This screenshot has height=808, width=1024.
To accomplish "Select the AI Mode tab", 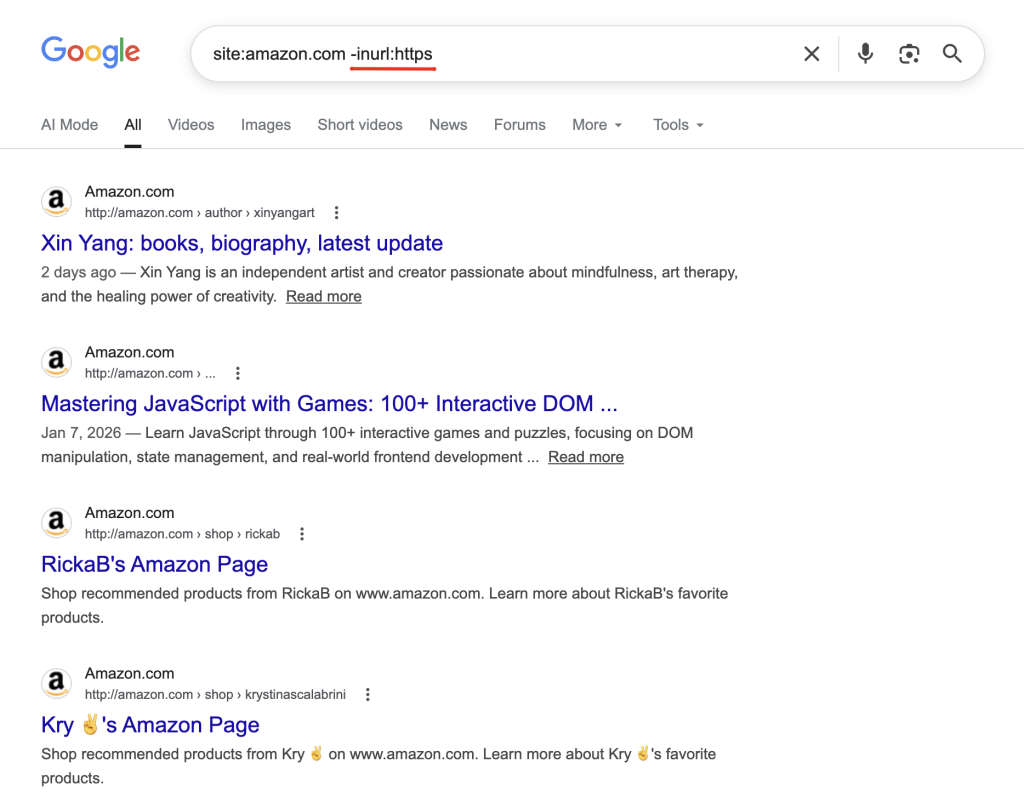I will 69,125.
